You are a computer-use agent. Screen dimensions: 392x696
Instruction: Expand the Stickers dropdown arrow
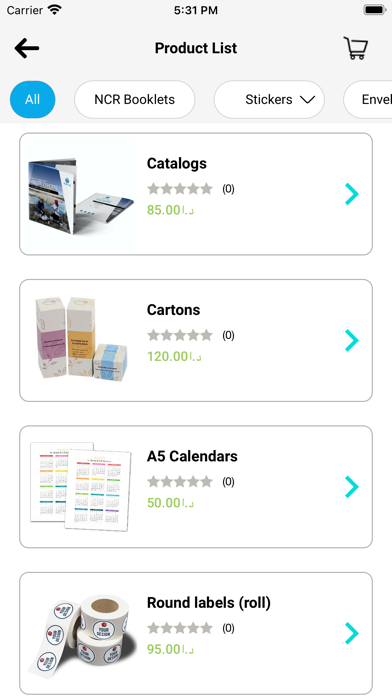(x=307, y=99)
